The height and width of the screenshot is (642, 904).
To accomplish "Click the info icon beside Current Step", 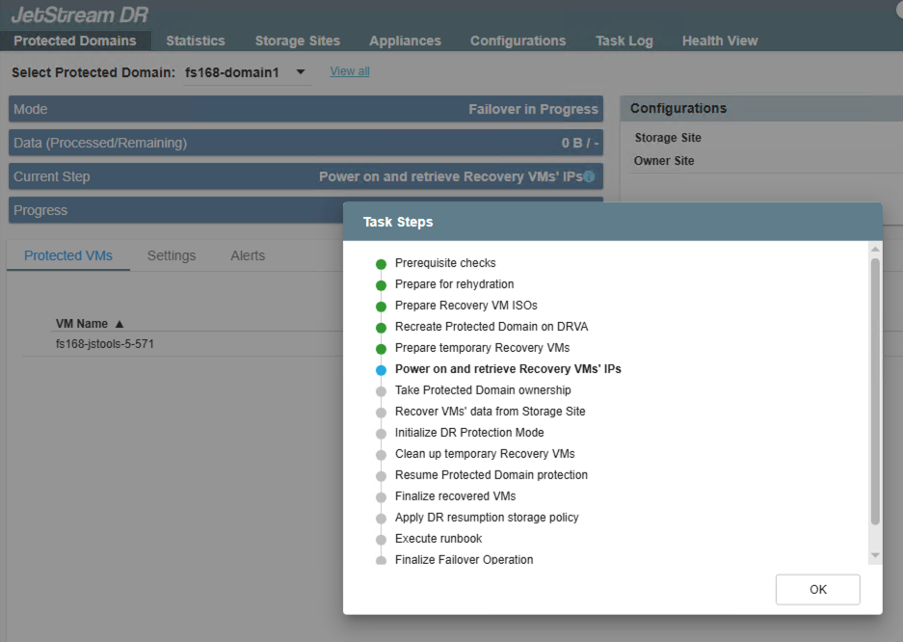I will (589, 177).
